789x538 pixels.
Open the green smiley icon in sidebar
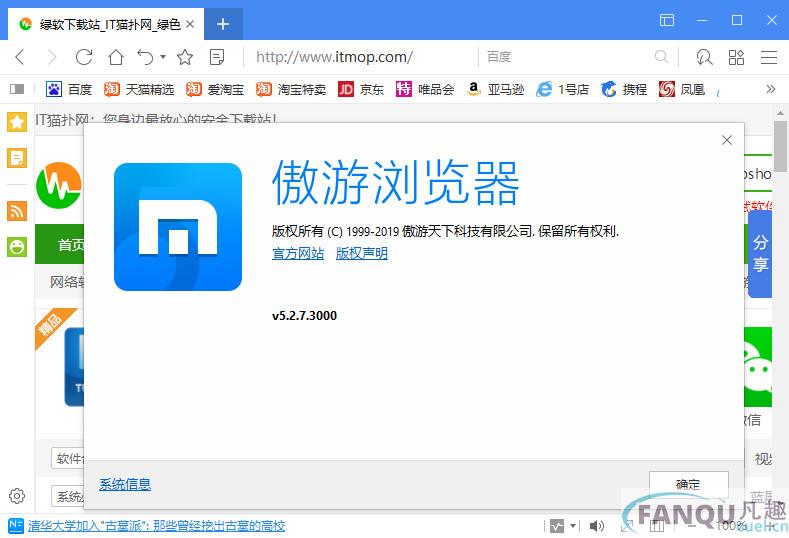(17, 247)
